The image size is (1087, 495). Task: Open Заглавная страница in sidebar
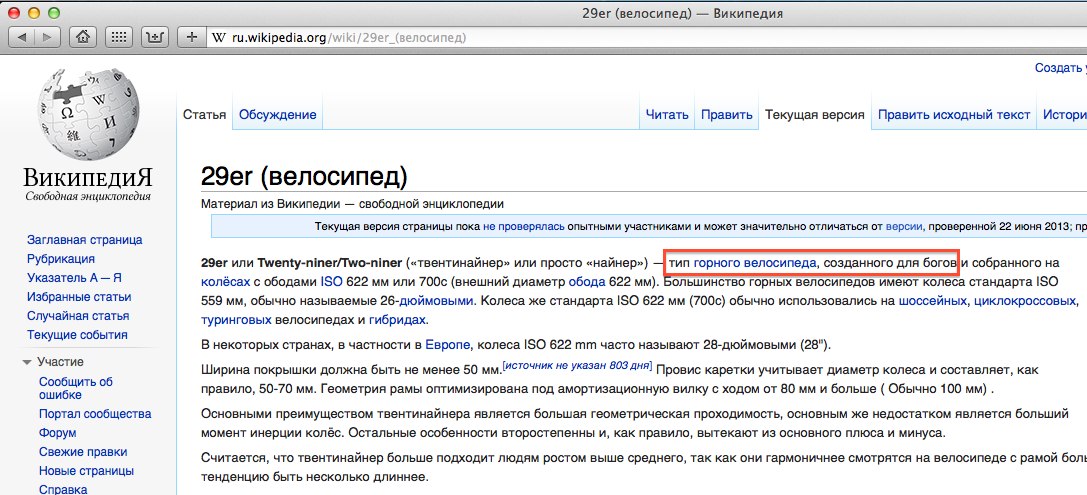(x=85, y=240)
